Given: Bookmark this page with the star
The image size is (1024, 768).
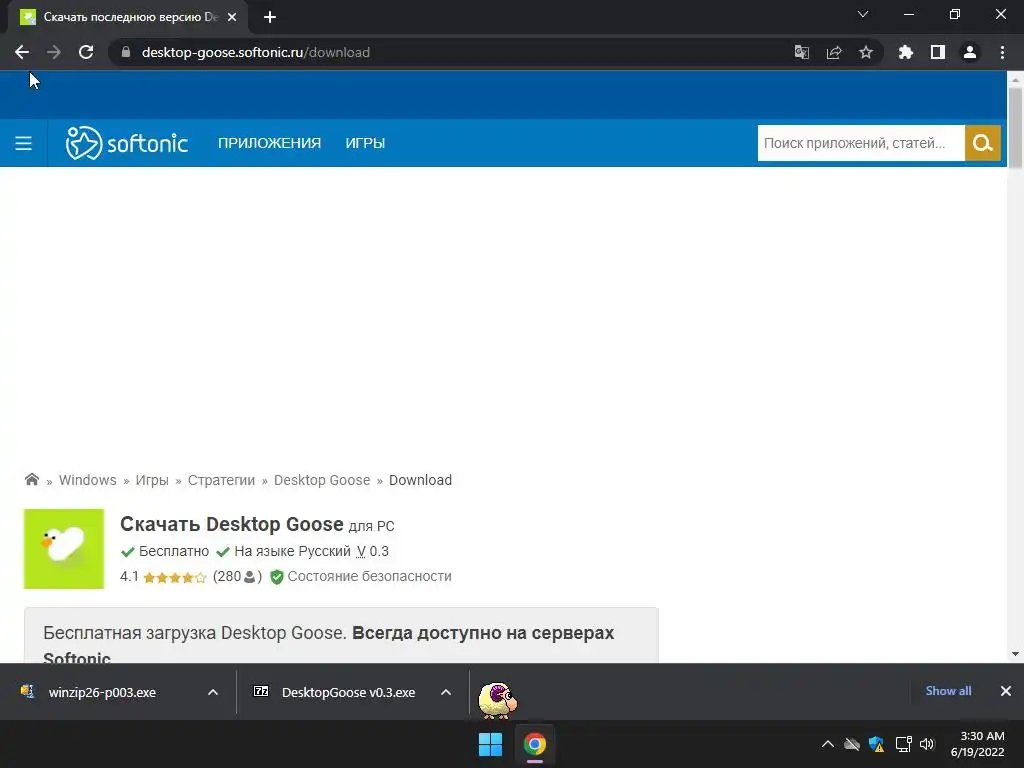Looking at the screenshot, I should [x=866, y=52].
